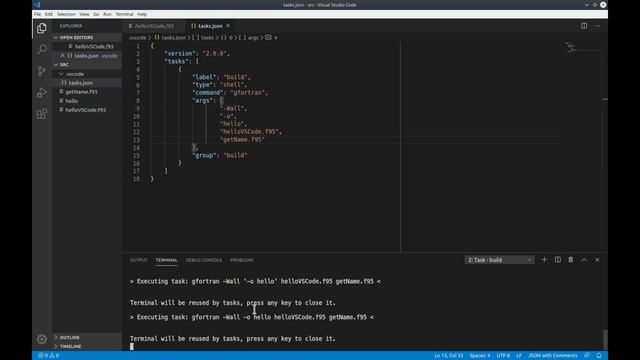Open the View menu
This screenshot has height=360, width=640.
point(84,14)
